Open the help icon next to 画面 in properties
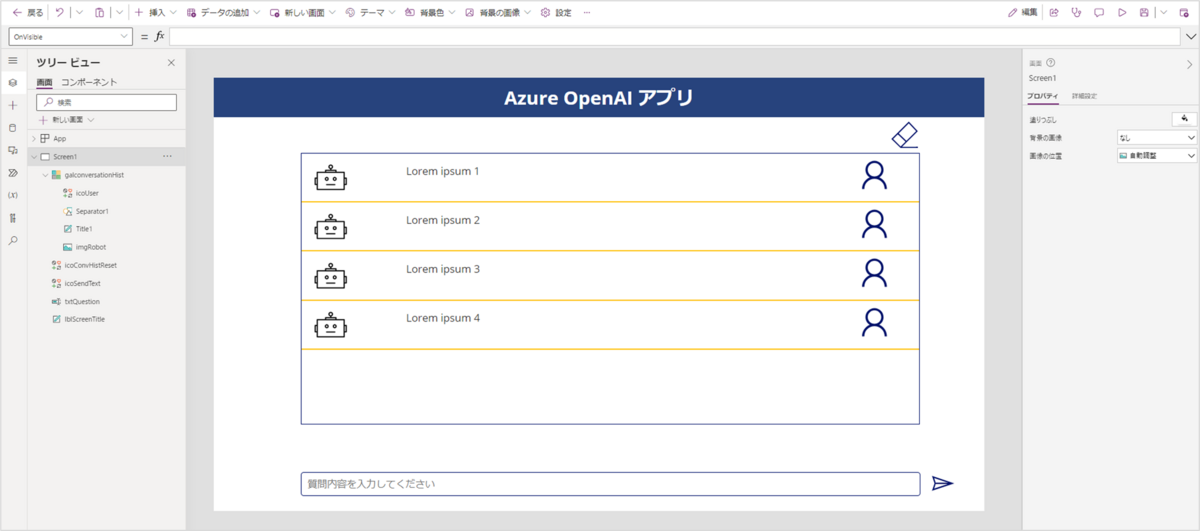Screen dimensions: 1200x531 tap(1051, 63)
